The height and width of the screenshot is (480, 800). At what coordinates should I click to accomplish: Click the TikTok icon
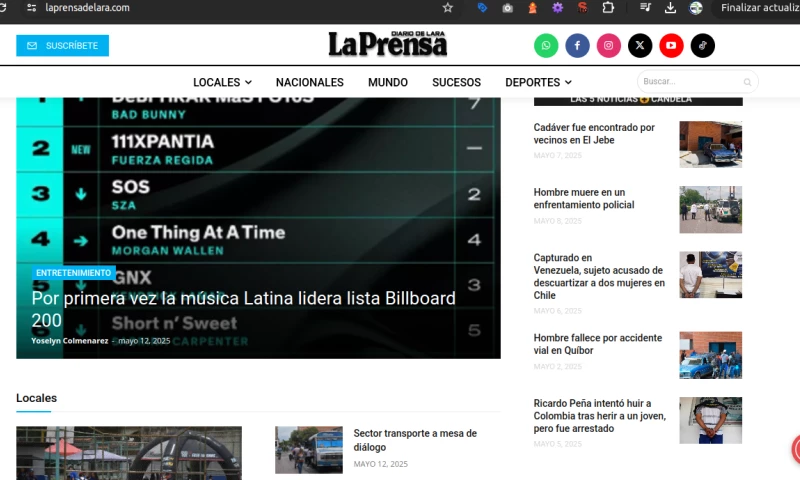pos(703,45)
